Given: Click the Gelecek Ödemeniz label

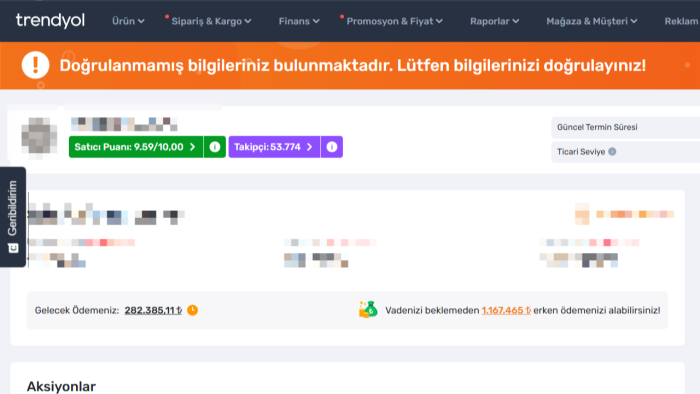Looking at the screenshot, I should coord(77,310).
